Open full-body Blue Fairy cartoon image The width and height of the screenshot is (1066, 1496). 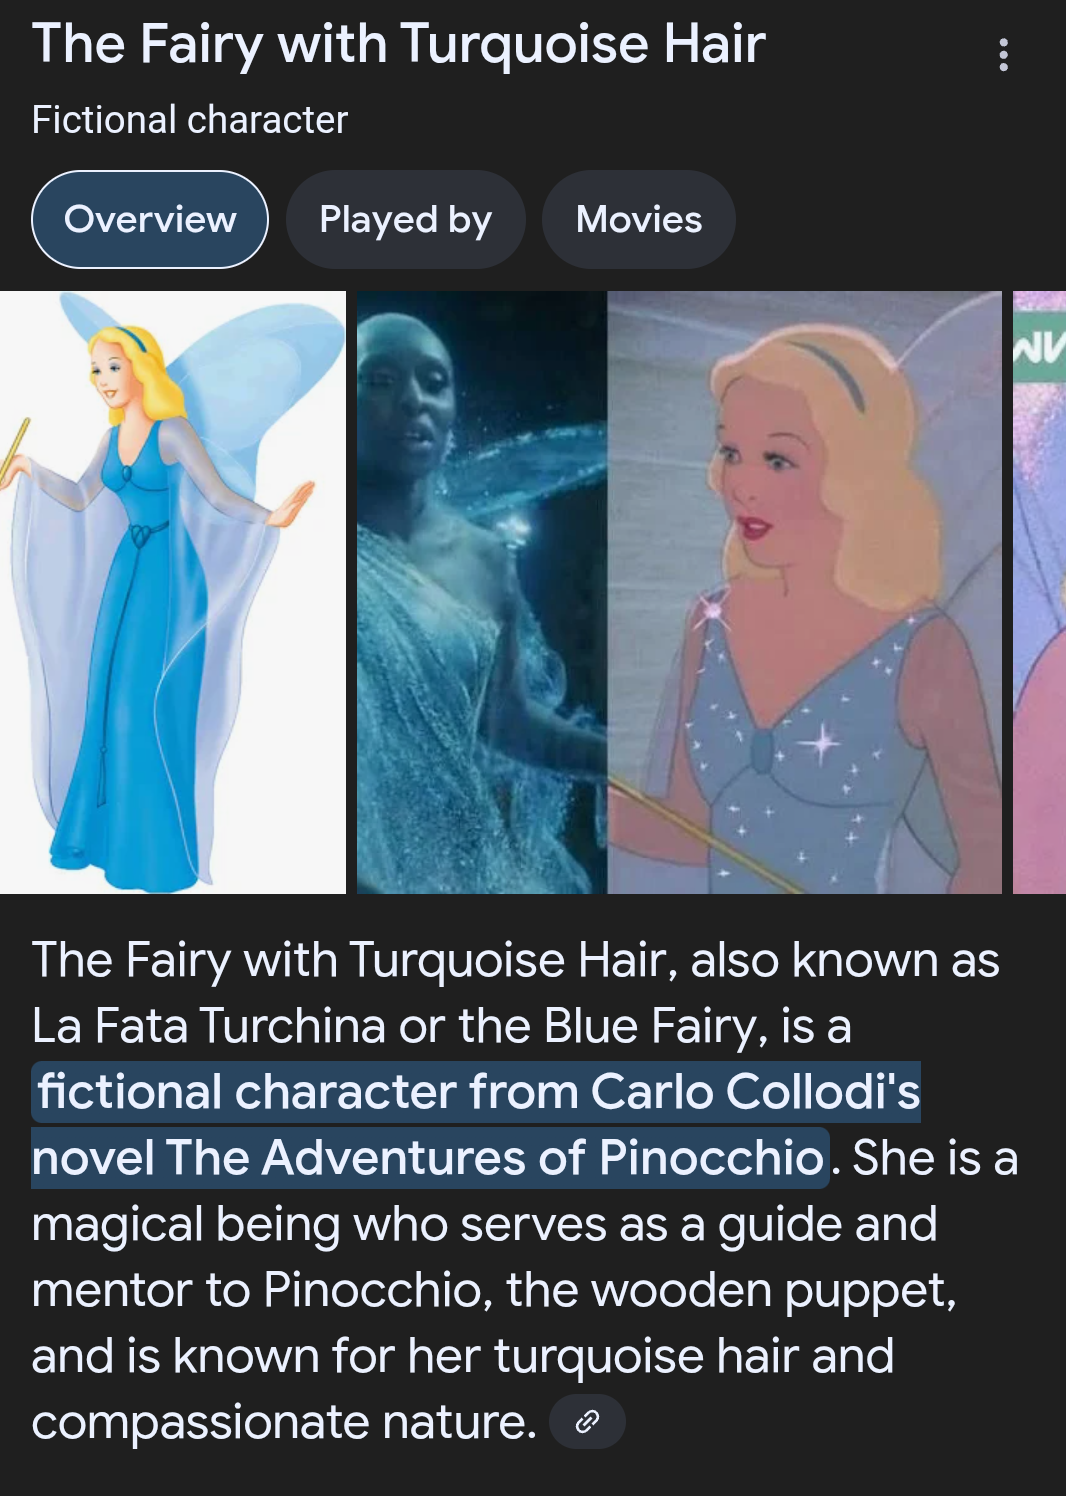coord(173,592)
